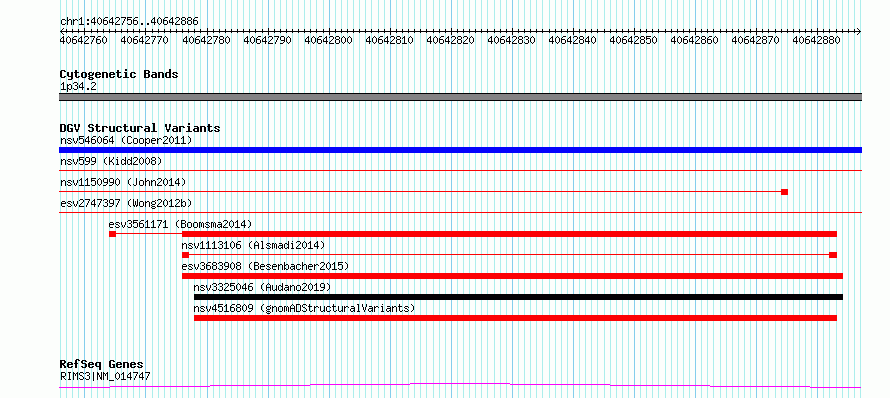This screenshot has width=890, height=398.
Task: Open the nsv4516809 (gnomADStructuralVariants) label
Action: pos(304,308)
